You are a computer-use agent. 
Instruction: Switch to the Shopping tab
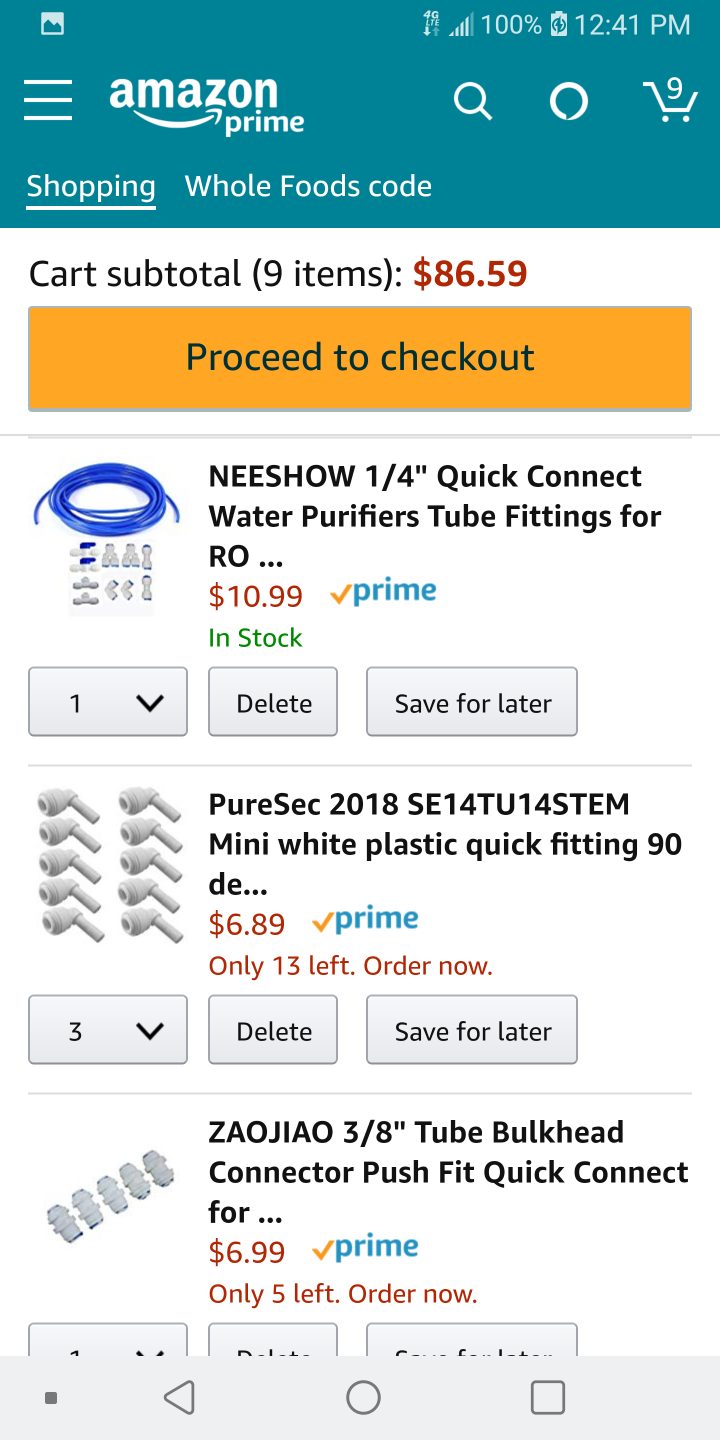91,187
